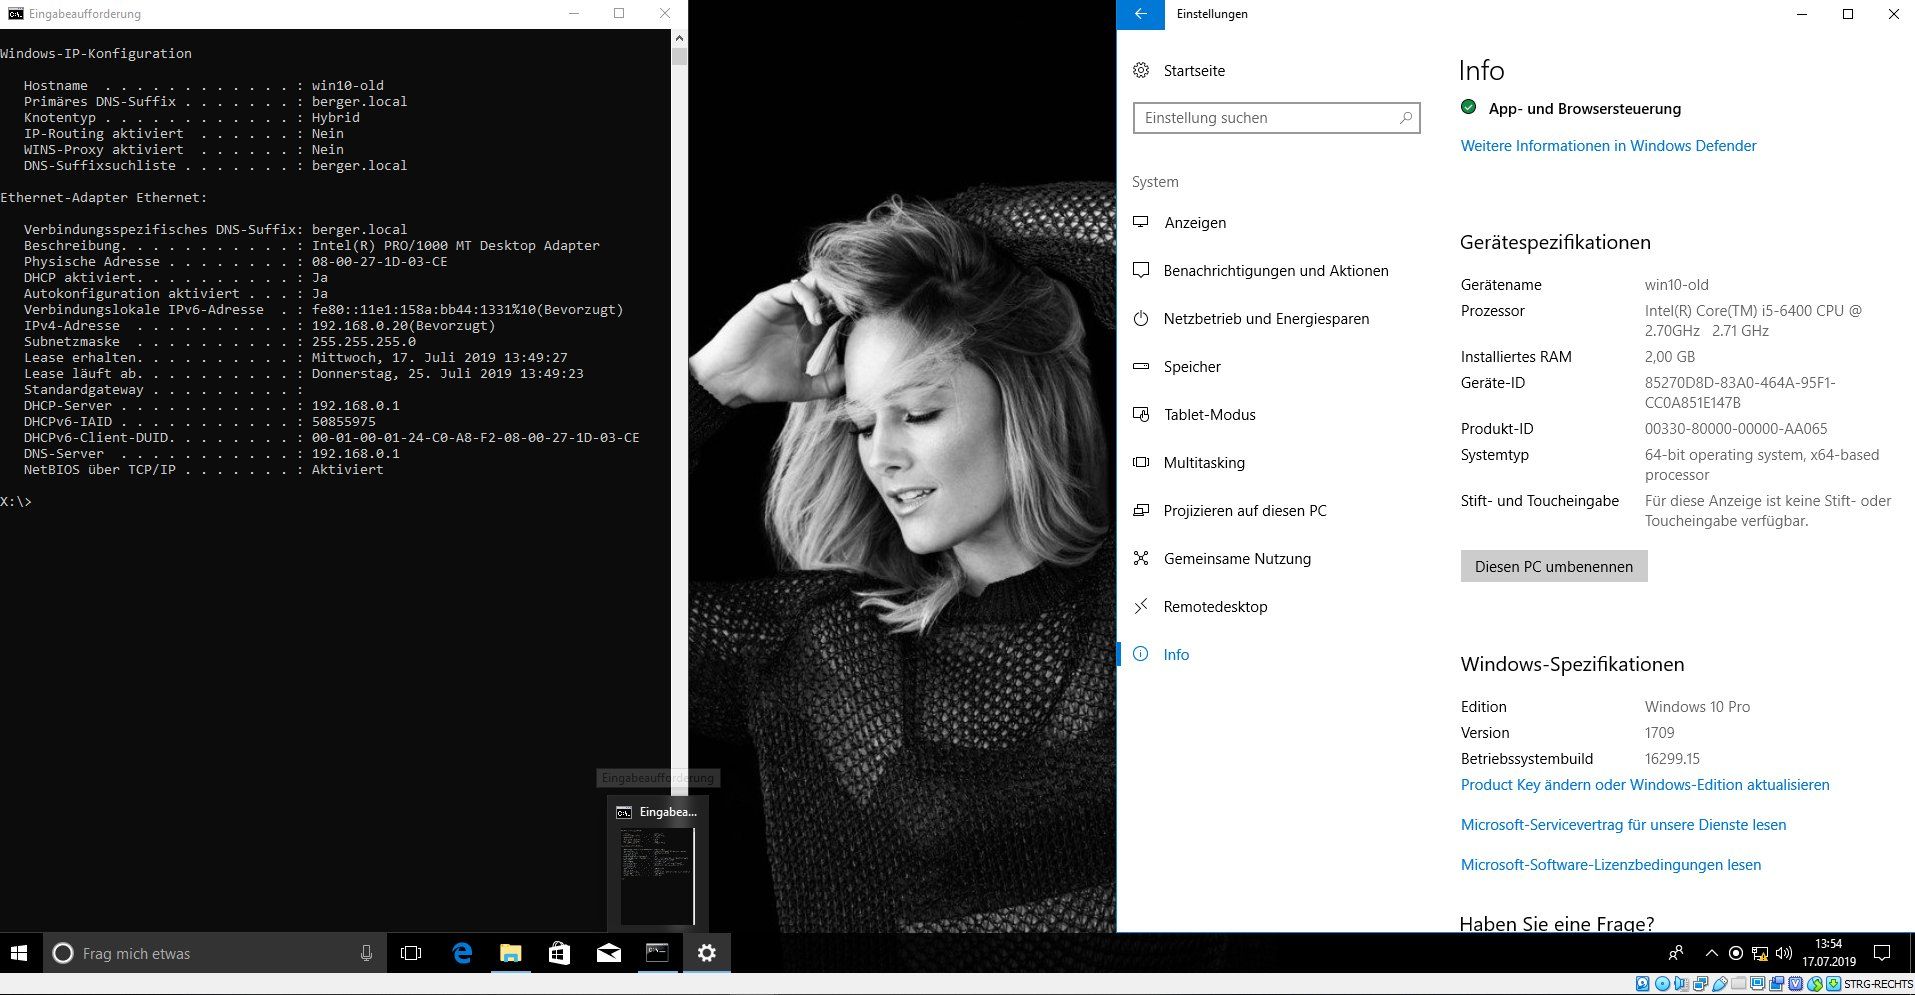The width and height of the screenshot is (1915, 995).
Task: Click VirtualBox display status icon
Action: [1757, 984]
